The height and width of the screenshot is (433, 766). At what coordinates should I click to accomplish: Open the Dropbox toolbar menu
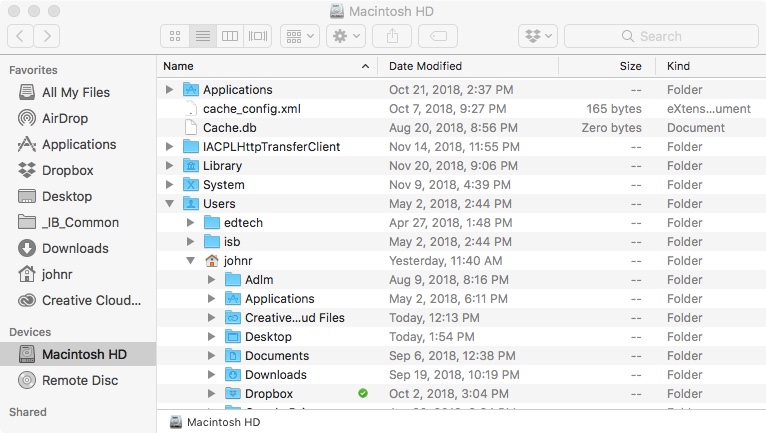point(537,36)
